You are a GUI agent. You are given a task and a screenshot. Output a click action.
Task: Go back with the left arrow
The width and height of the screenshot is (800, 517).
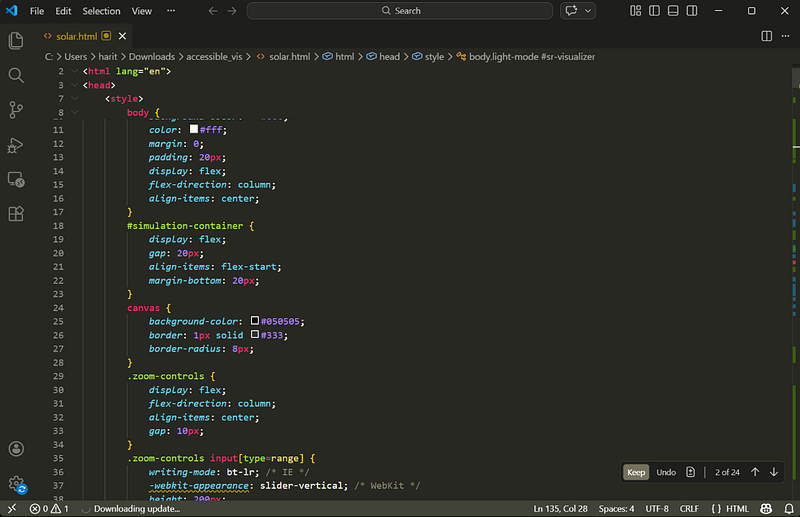[213, 11]
